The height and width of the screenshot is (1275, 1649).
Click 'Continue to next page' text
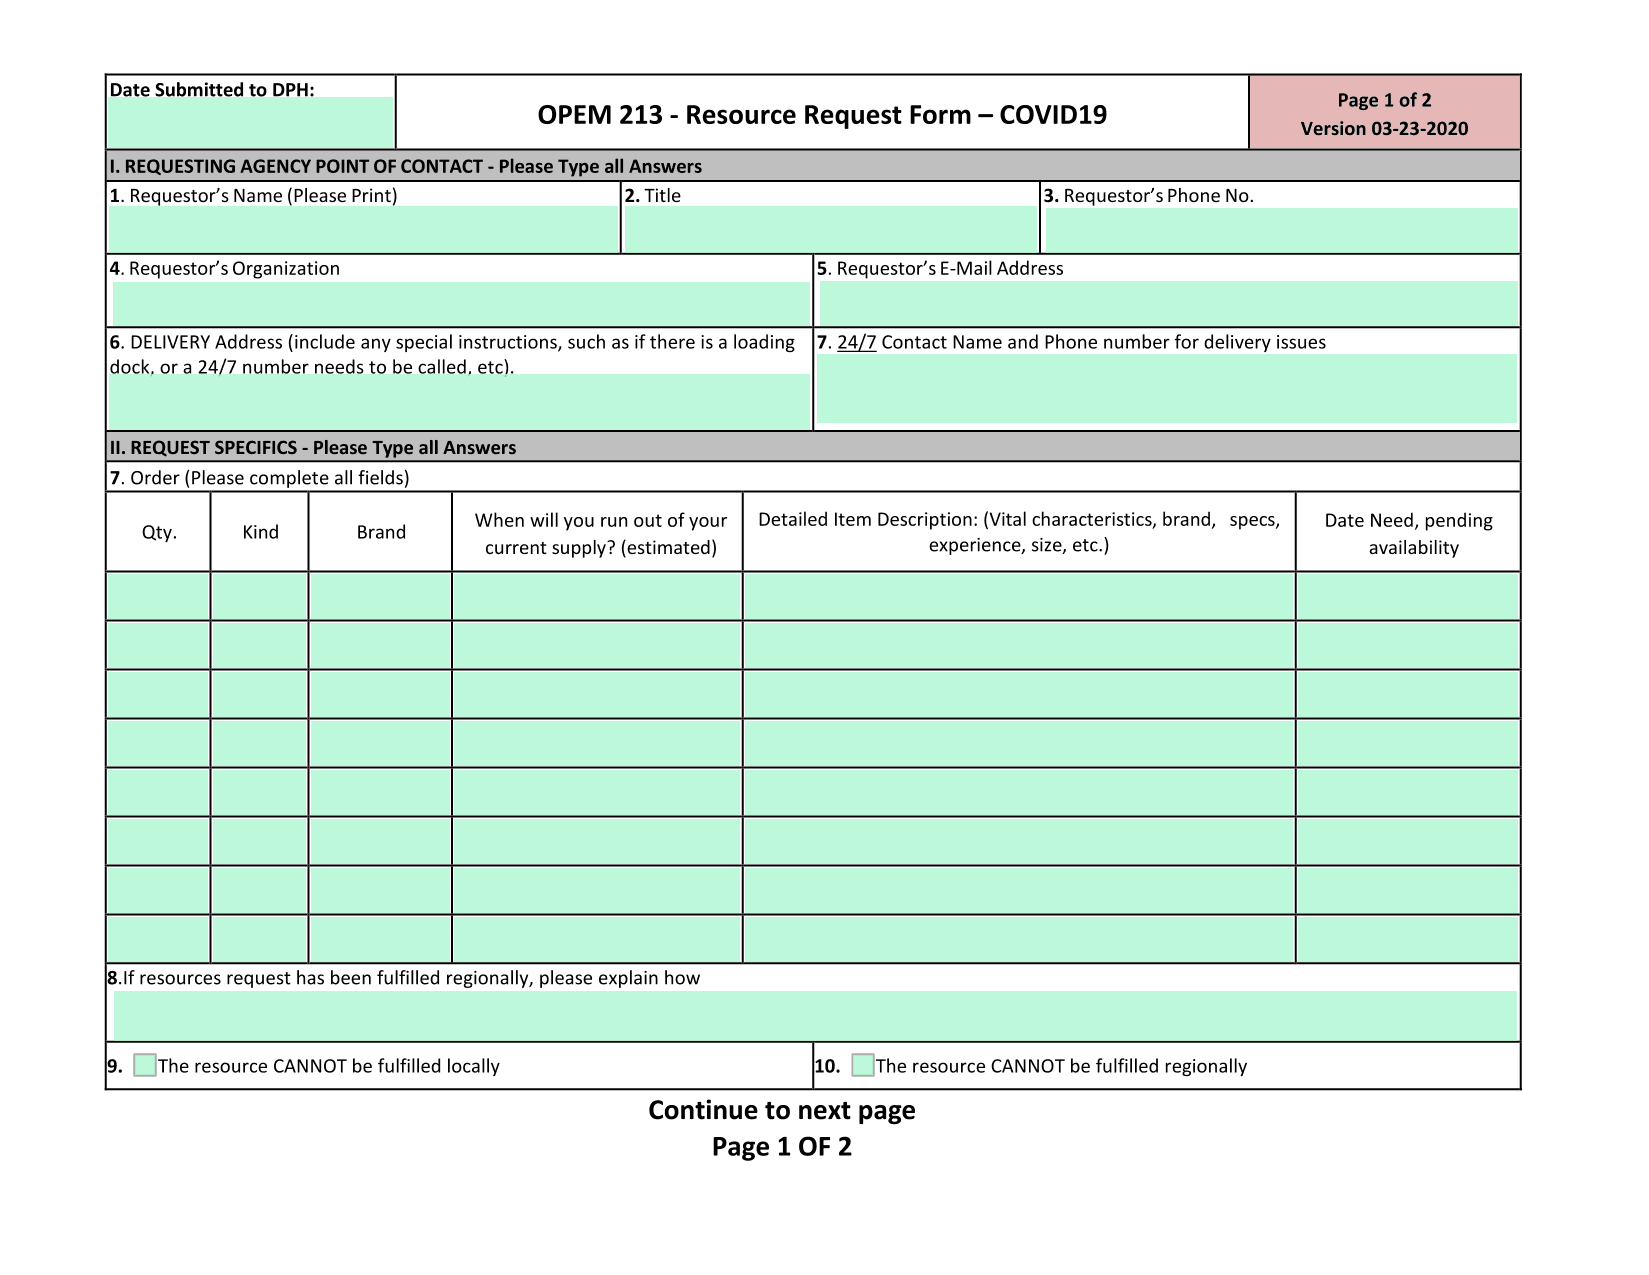pyautogui.click(x=782, y=1110)
